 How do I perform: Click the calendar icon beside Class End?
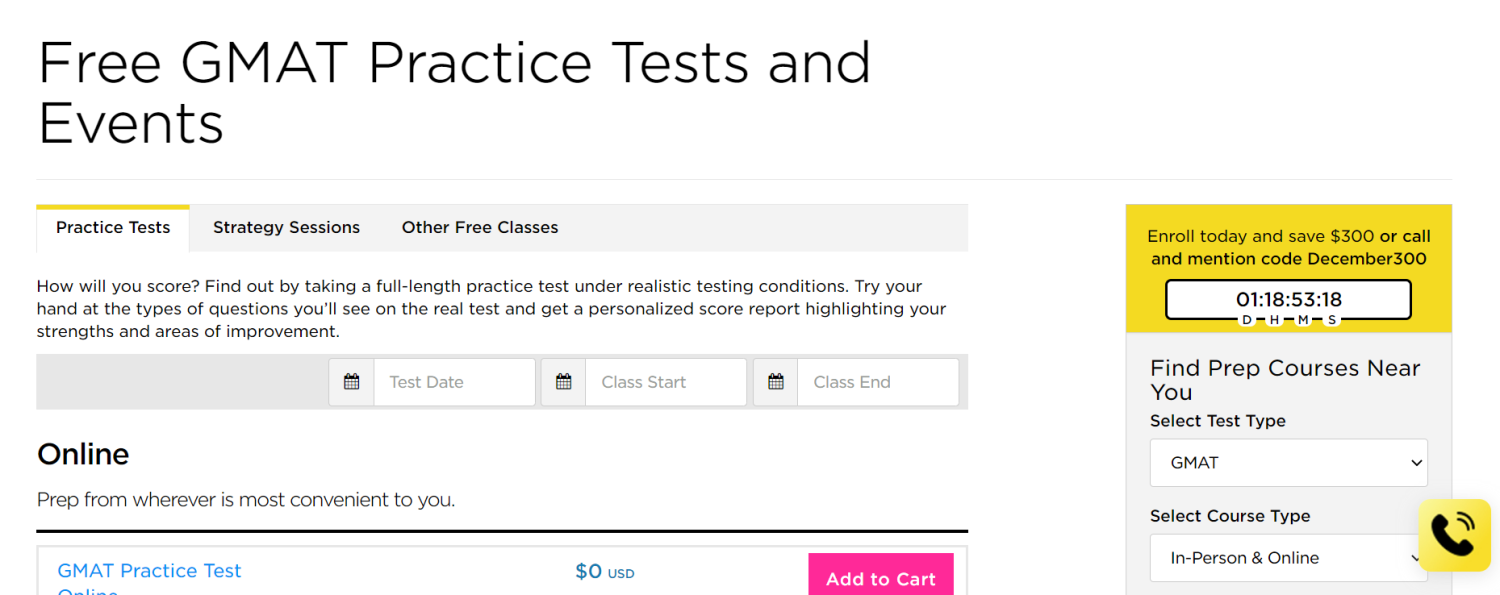pyautogui.click(x=775, y=382)
